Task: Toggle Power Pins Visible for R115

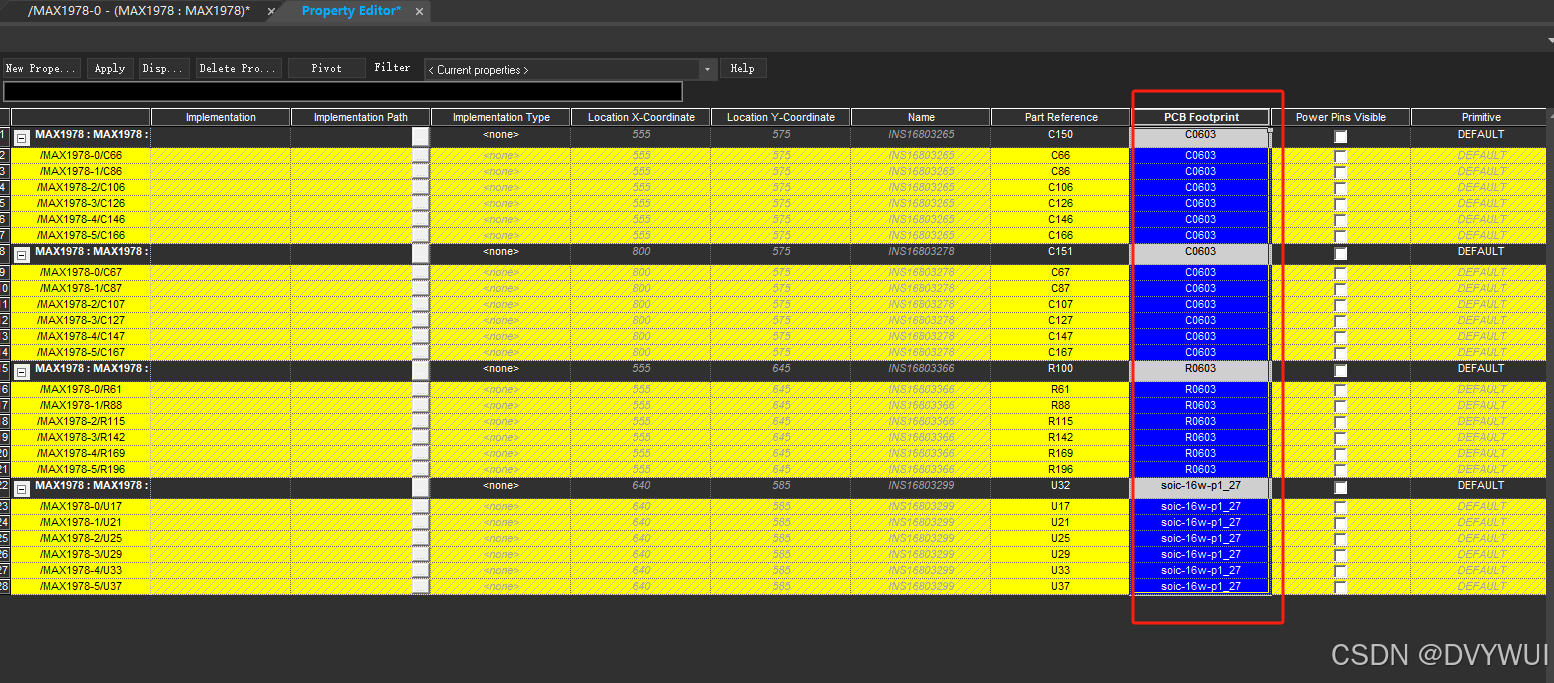Action: pyautogui.click(x=1340, y=422)
